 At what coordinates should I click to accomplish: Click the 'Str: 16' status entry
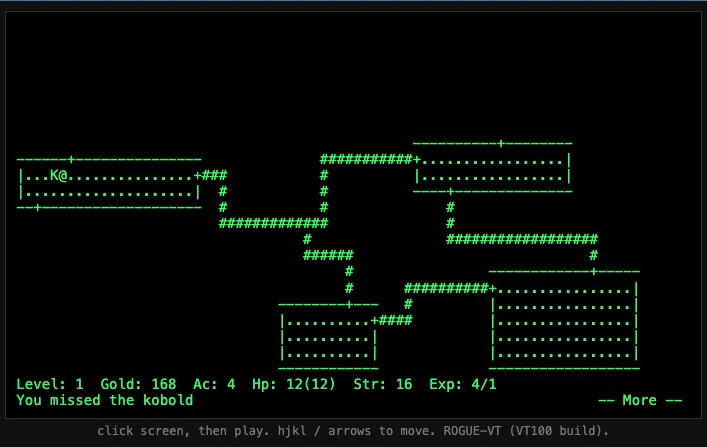pyautogui.click(x=383, y=384)
